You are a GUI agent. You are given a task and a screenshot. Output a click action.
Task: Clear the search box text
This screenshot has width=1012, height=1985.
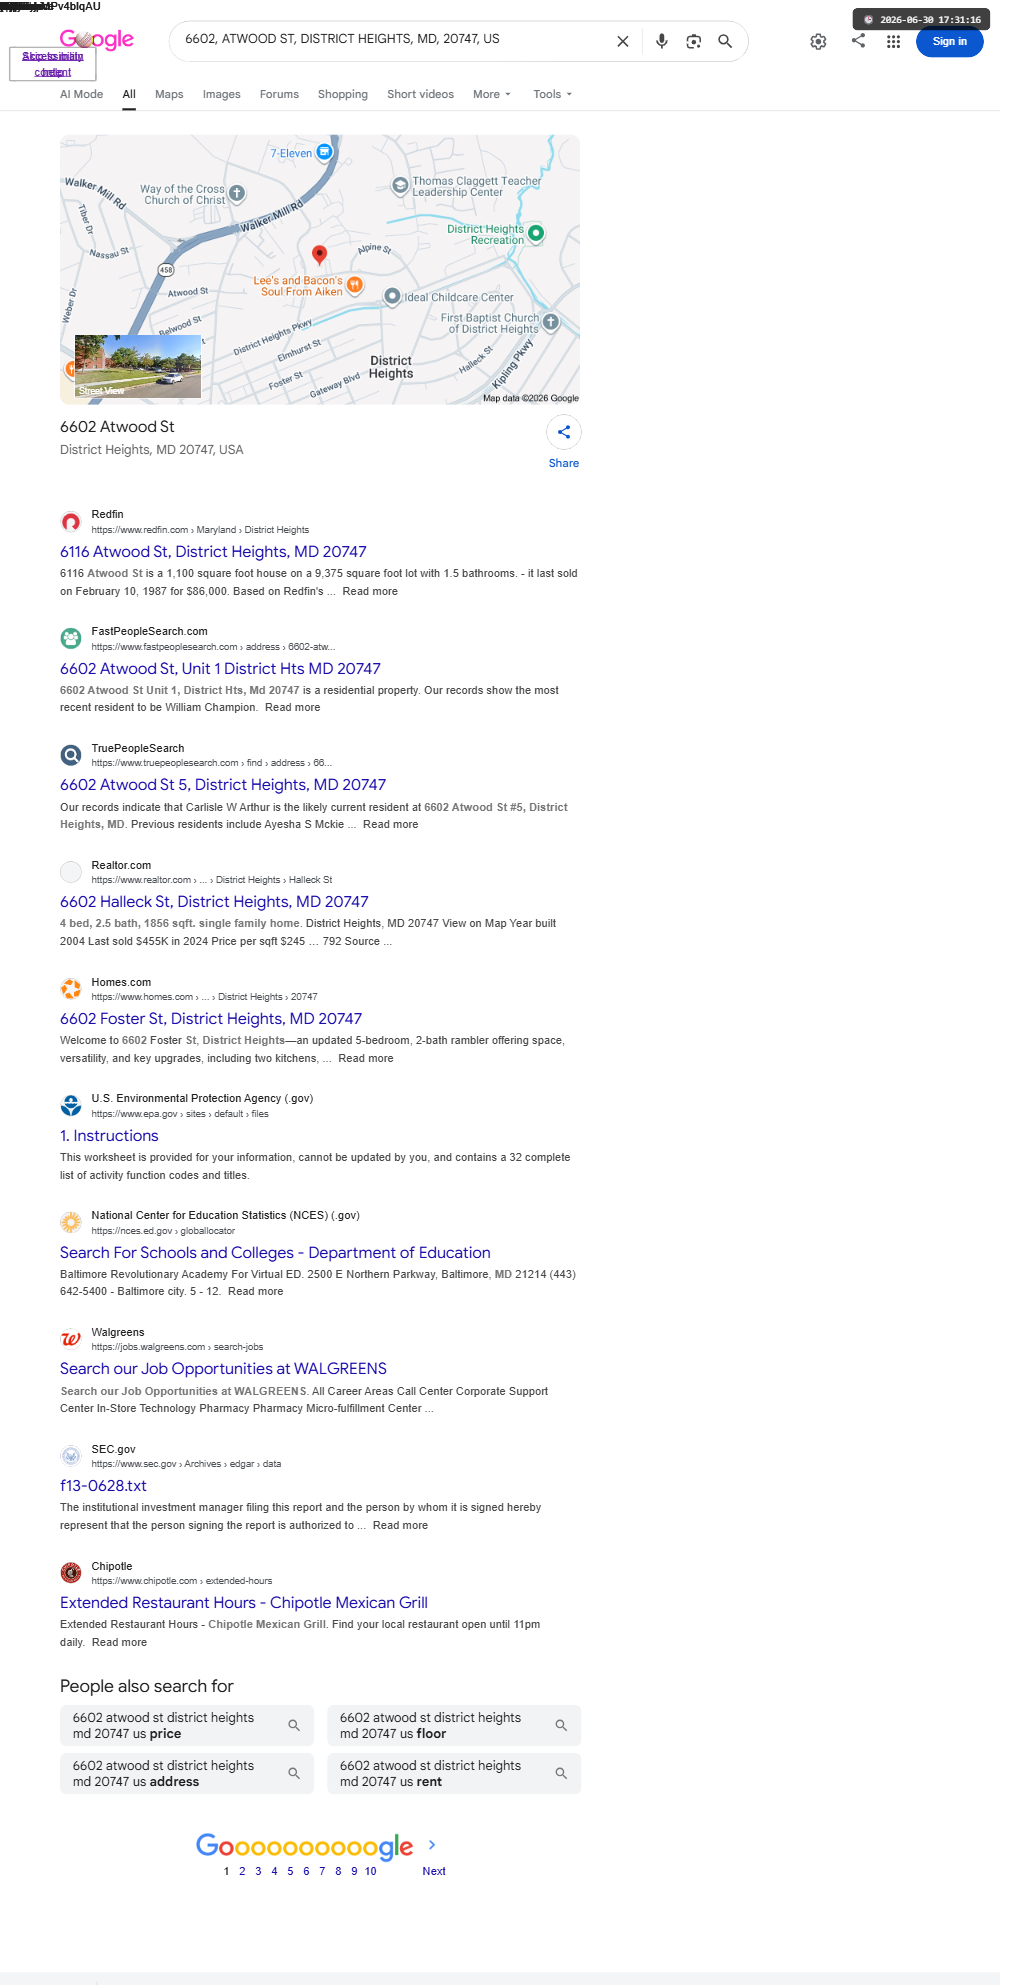coord(622,41)
